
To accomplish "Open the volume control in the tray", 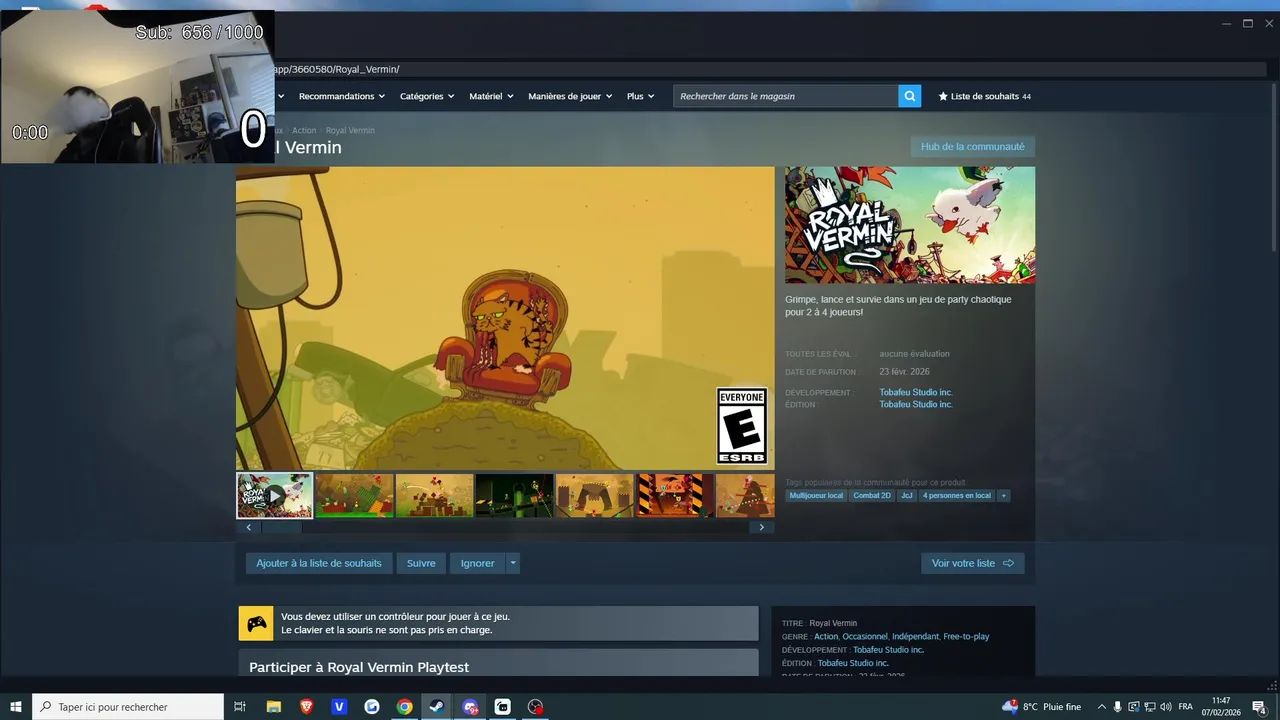I will [x=1166, y=707].
